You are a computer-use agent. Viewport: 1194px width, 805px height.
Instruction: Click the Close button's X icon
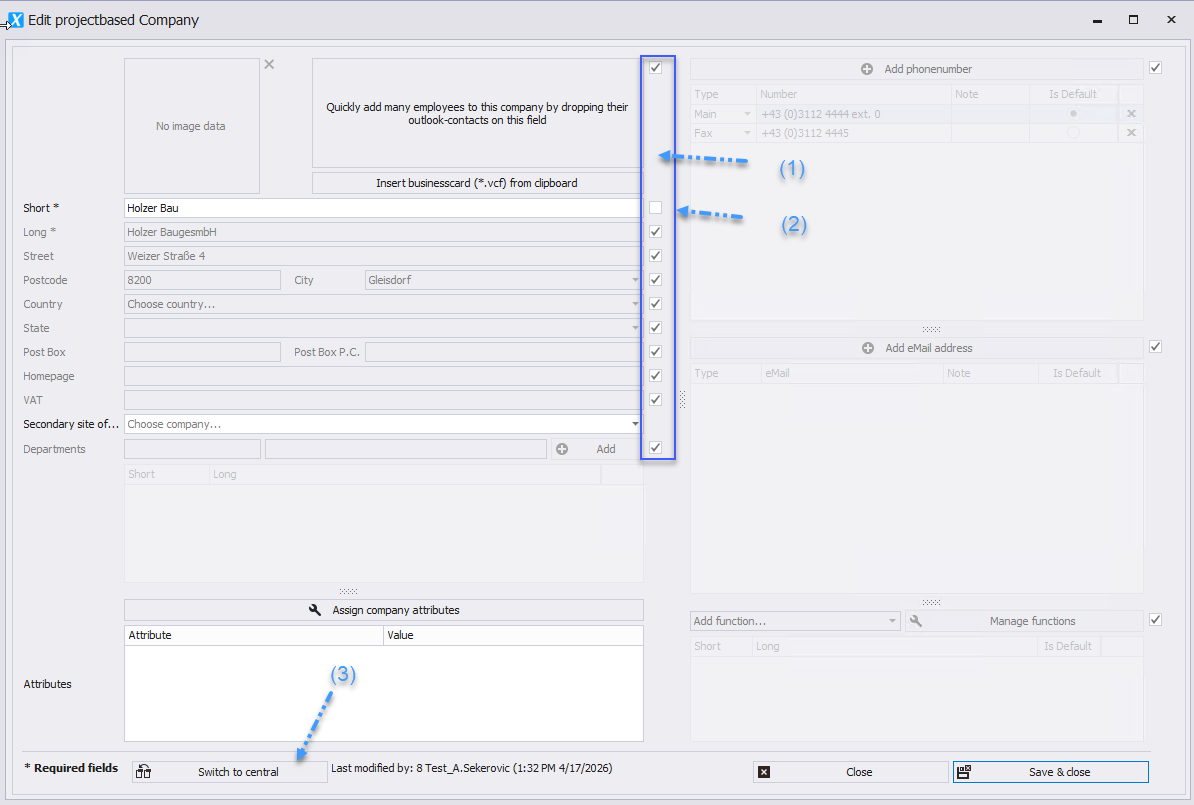(764, 772)
